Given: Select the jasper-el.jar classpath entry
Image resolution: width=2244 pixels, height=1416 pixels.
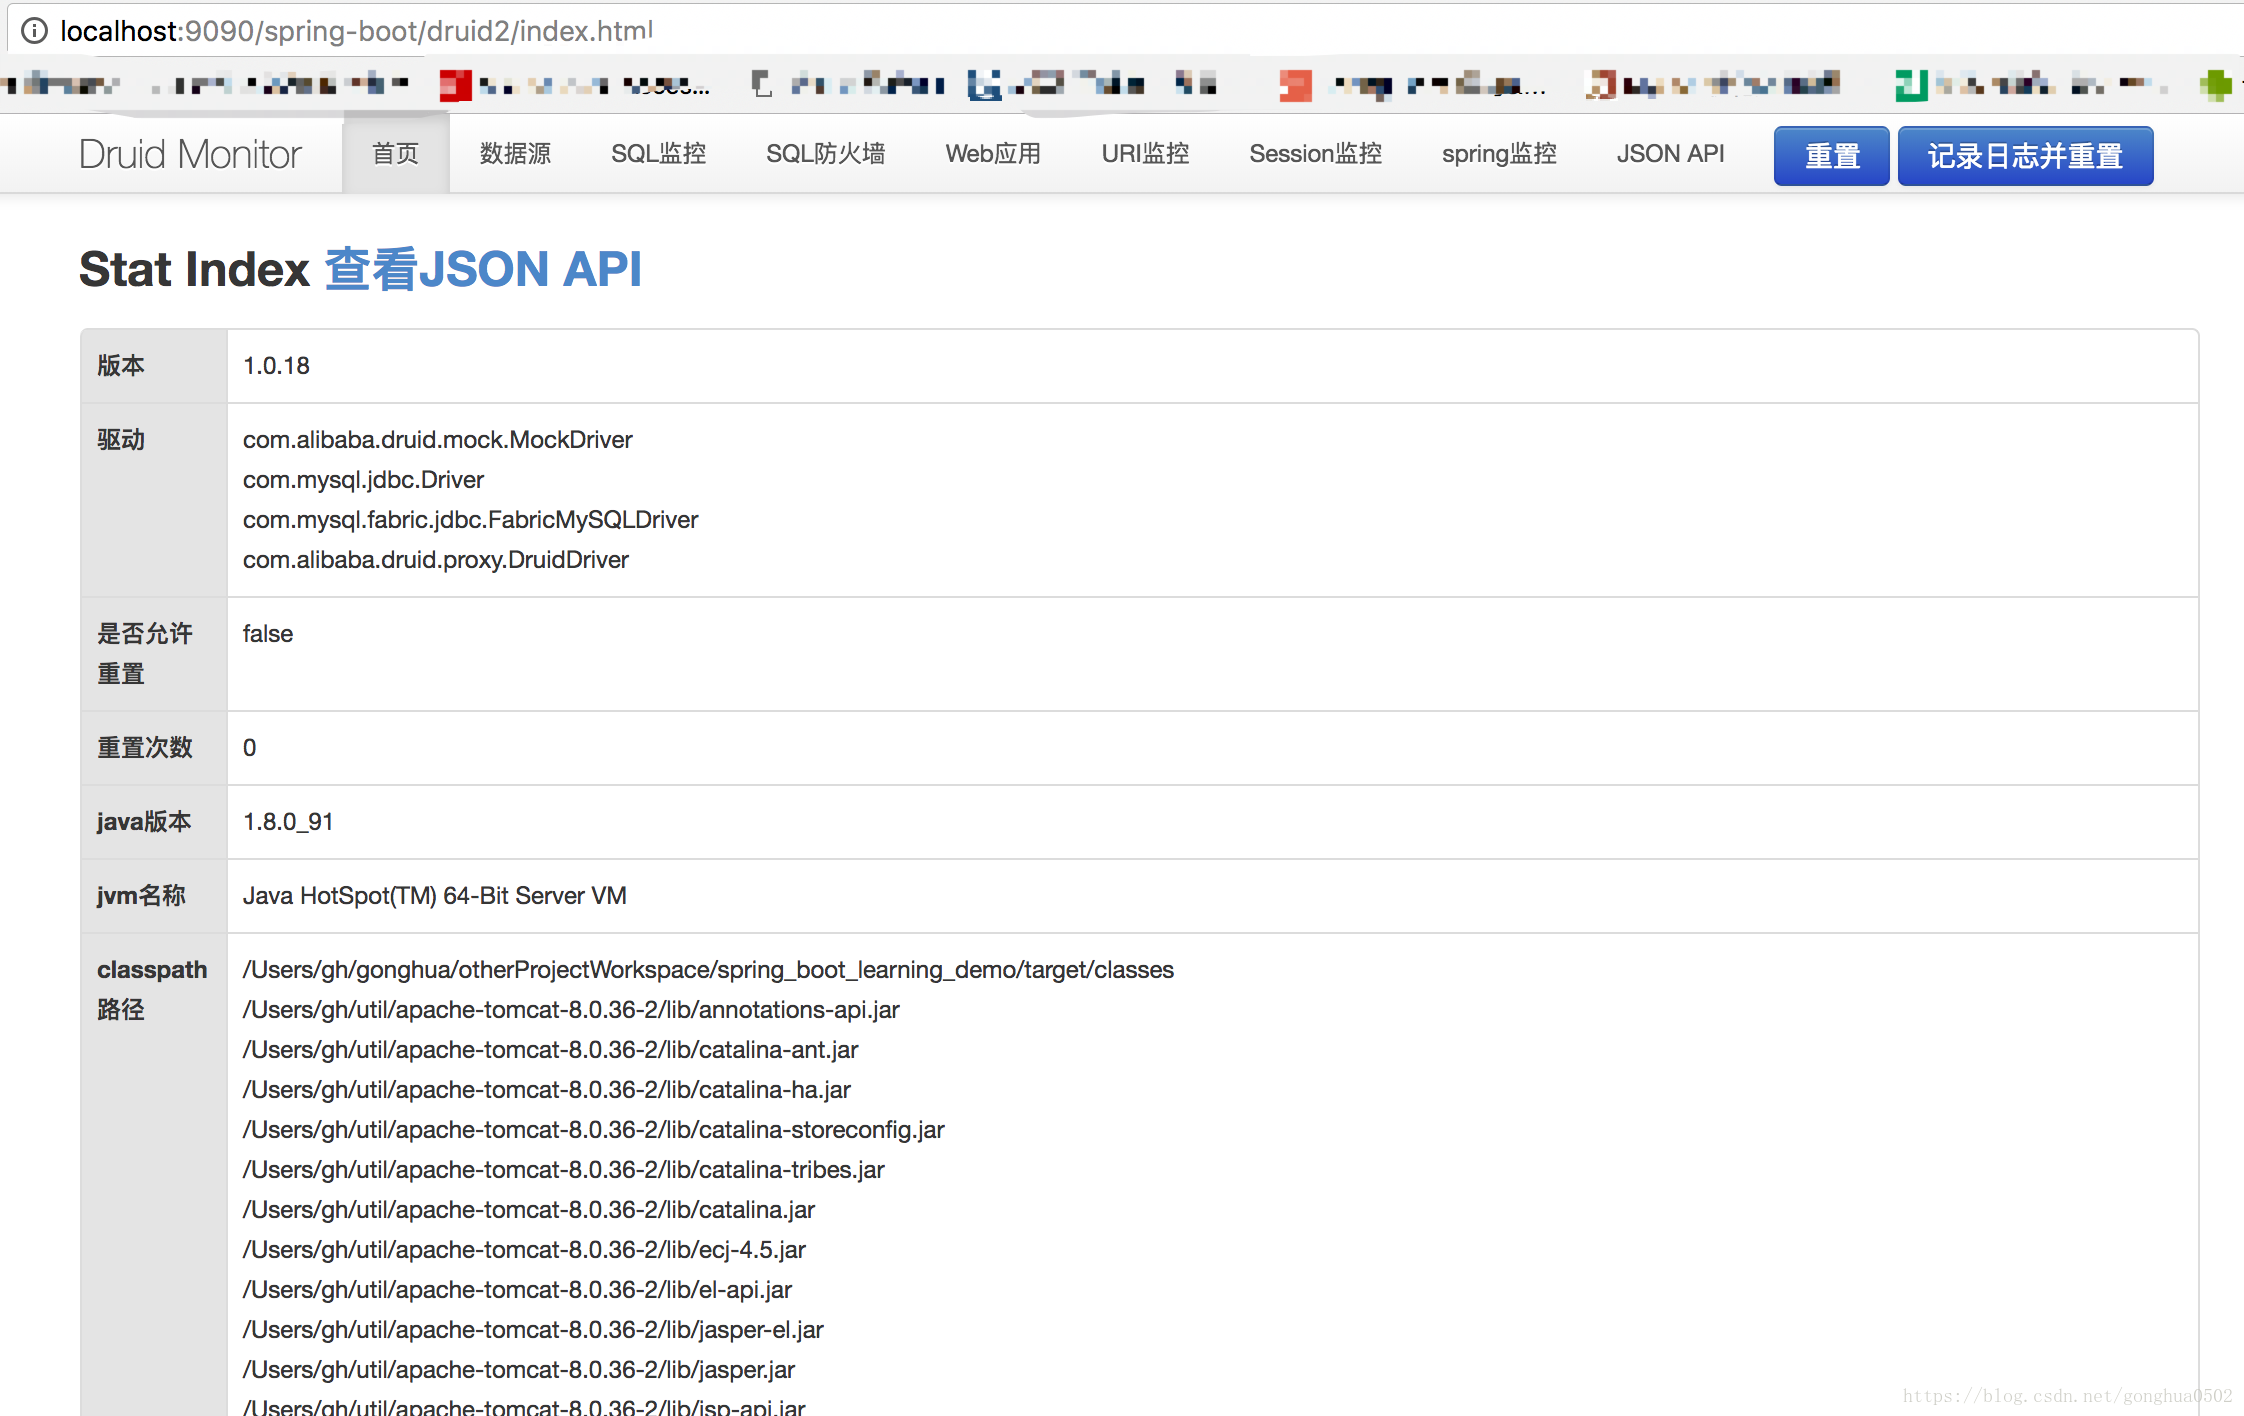Looking at the screenshot, I should (533, 1330).
